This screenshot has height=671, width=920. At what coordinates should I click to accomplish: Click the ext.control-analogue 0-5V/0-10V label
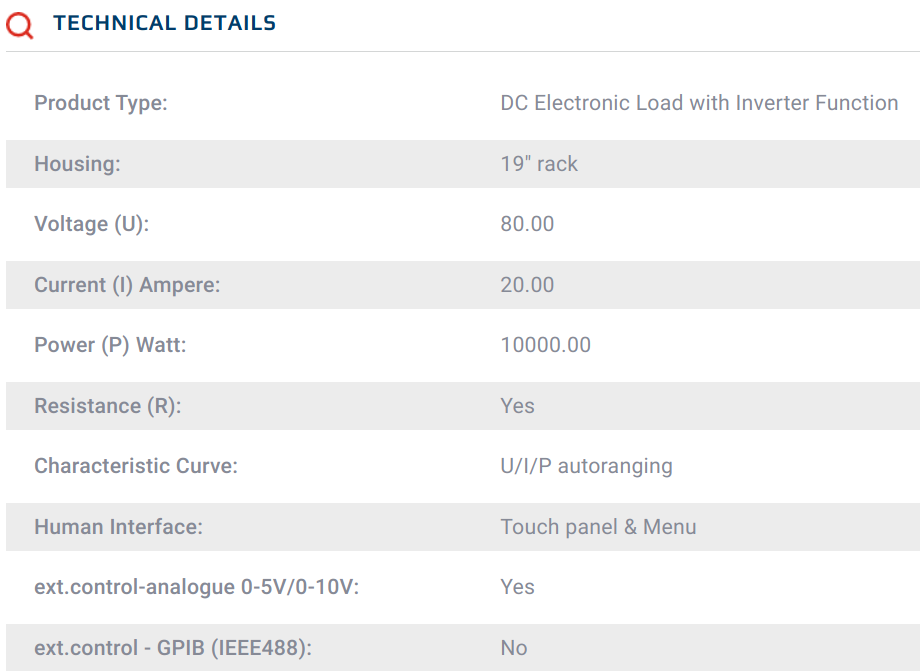196,587
